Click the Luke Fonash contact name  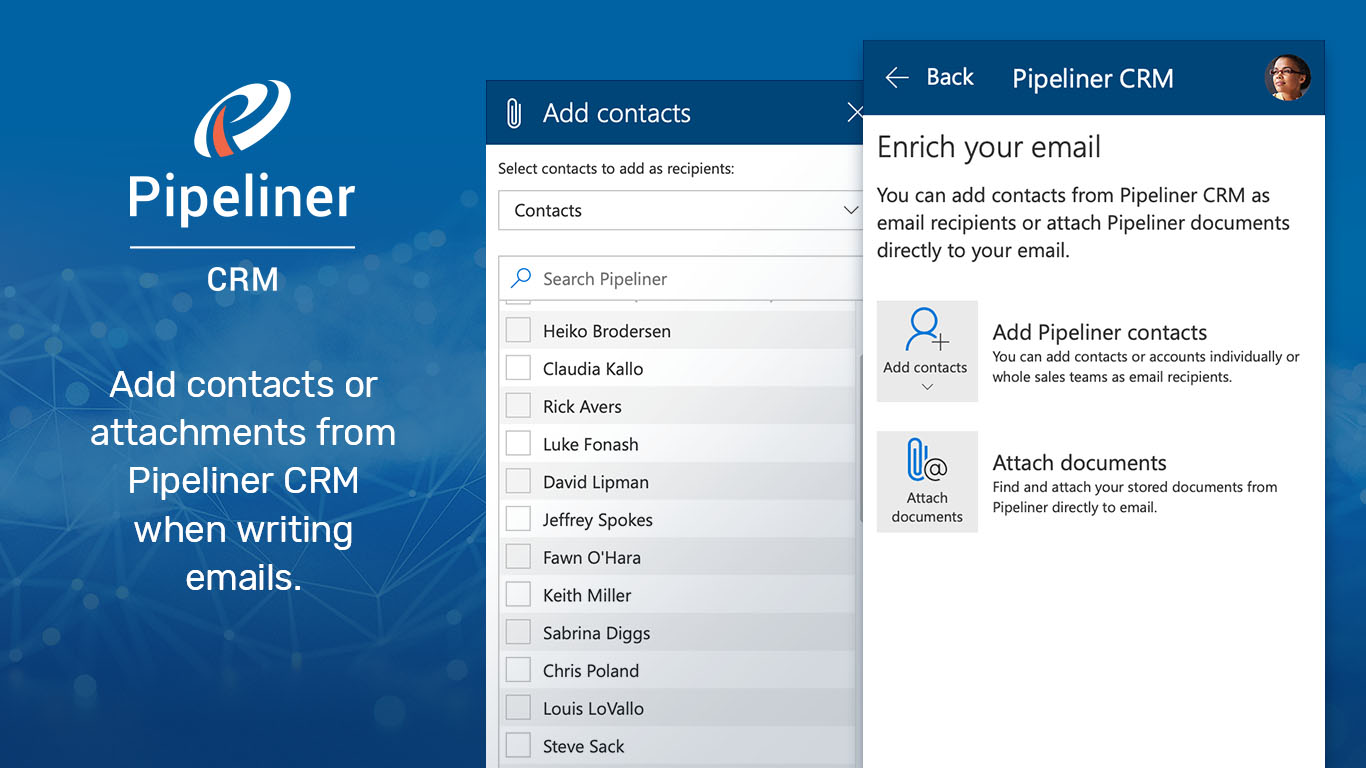pos(591,444)
